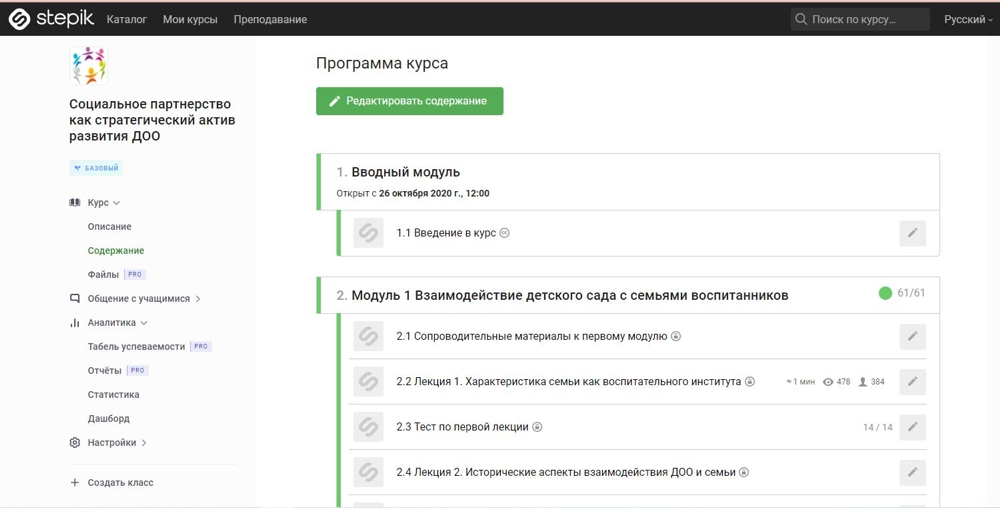This screenshot has height=508, width=1000.
Task: Open Каталог in the top menu
Action: tap(126, 19)
